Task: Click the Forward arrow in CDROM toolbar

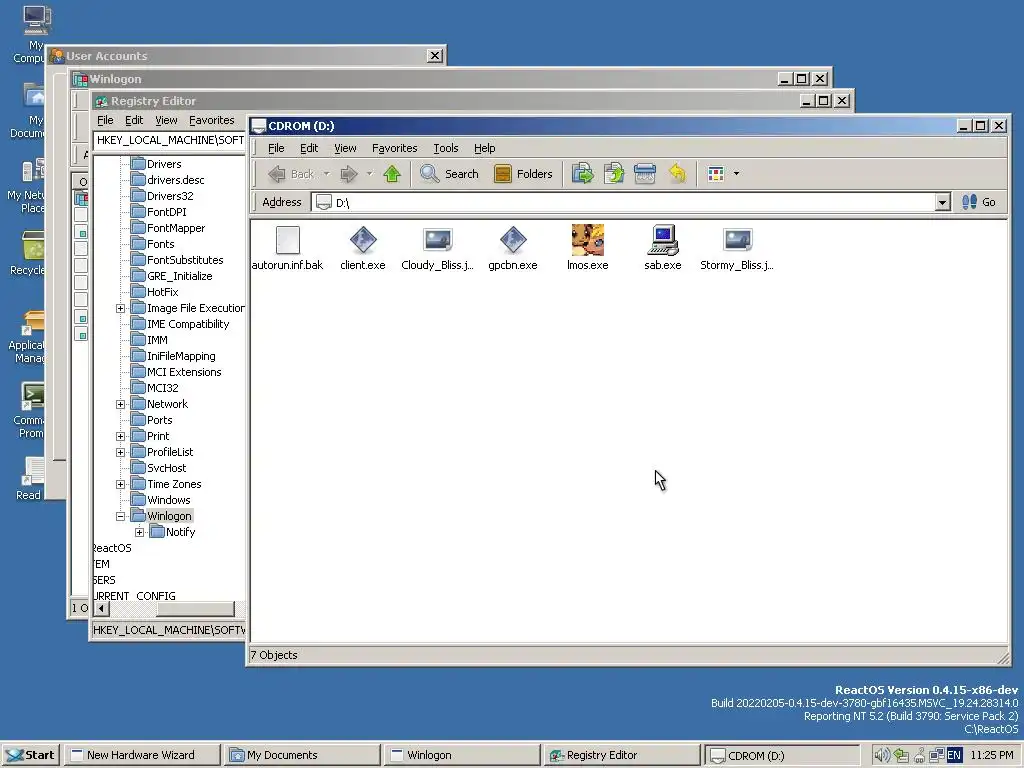Action: click(x=349, y=174)
